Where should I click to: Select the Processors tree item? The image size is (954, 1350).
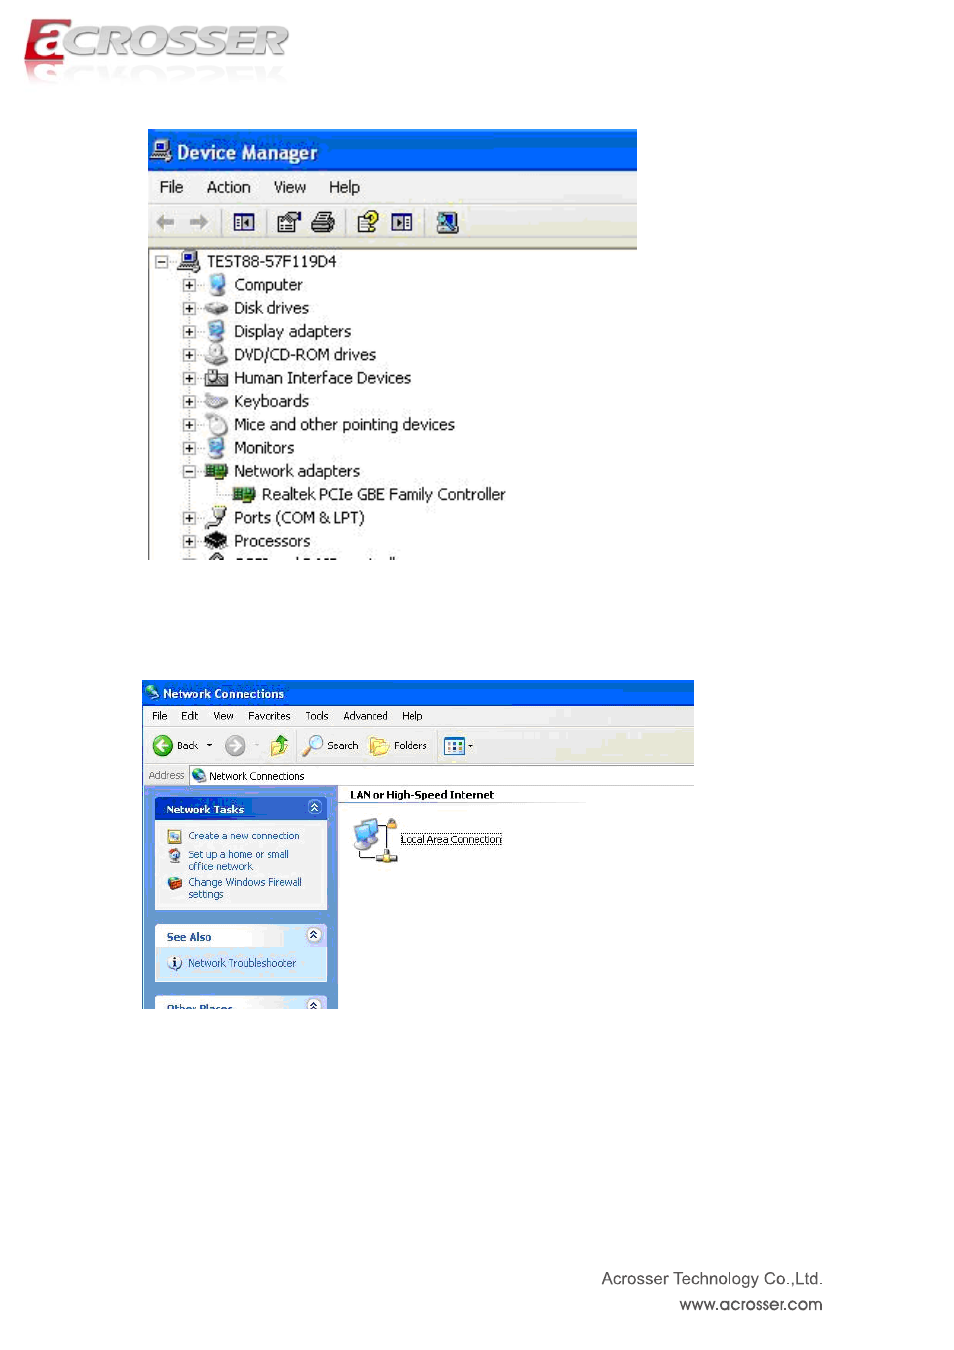pos(272,541)
